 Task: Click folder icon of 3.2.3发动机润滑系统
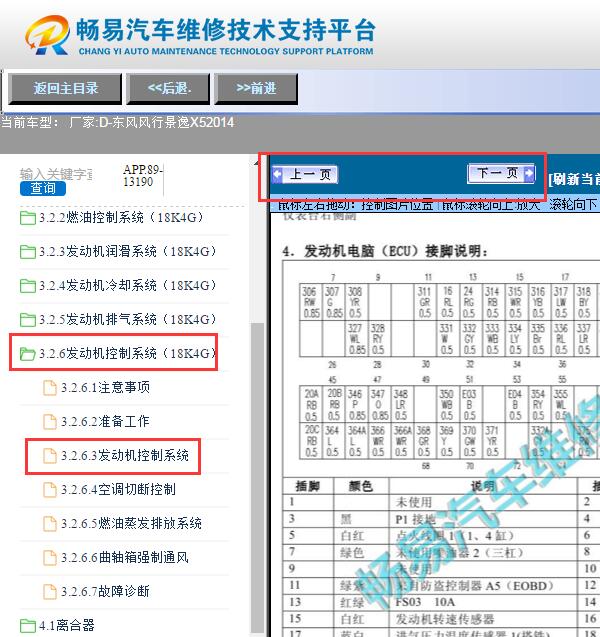pyautogui.click(x=28, y=252)
